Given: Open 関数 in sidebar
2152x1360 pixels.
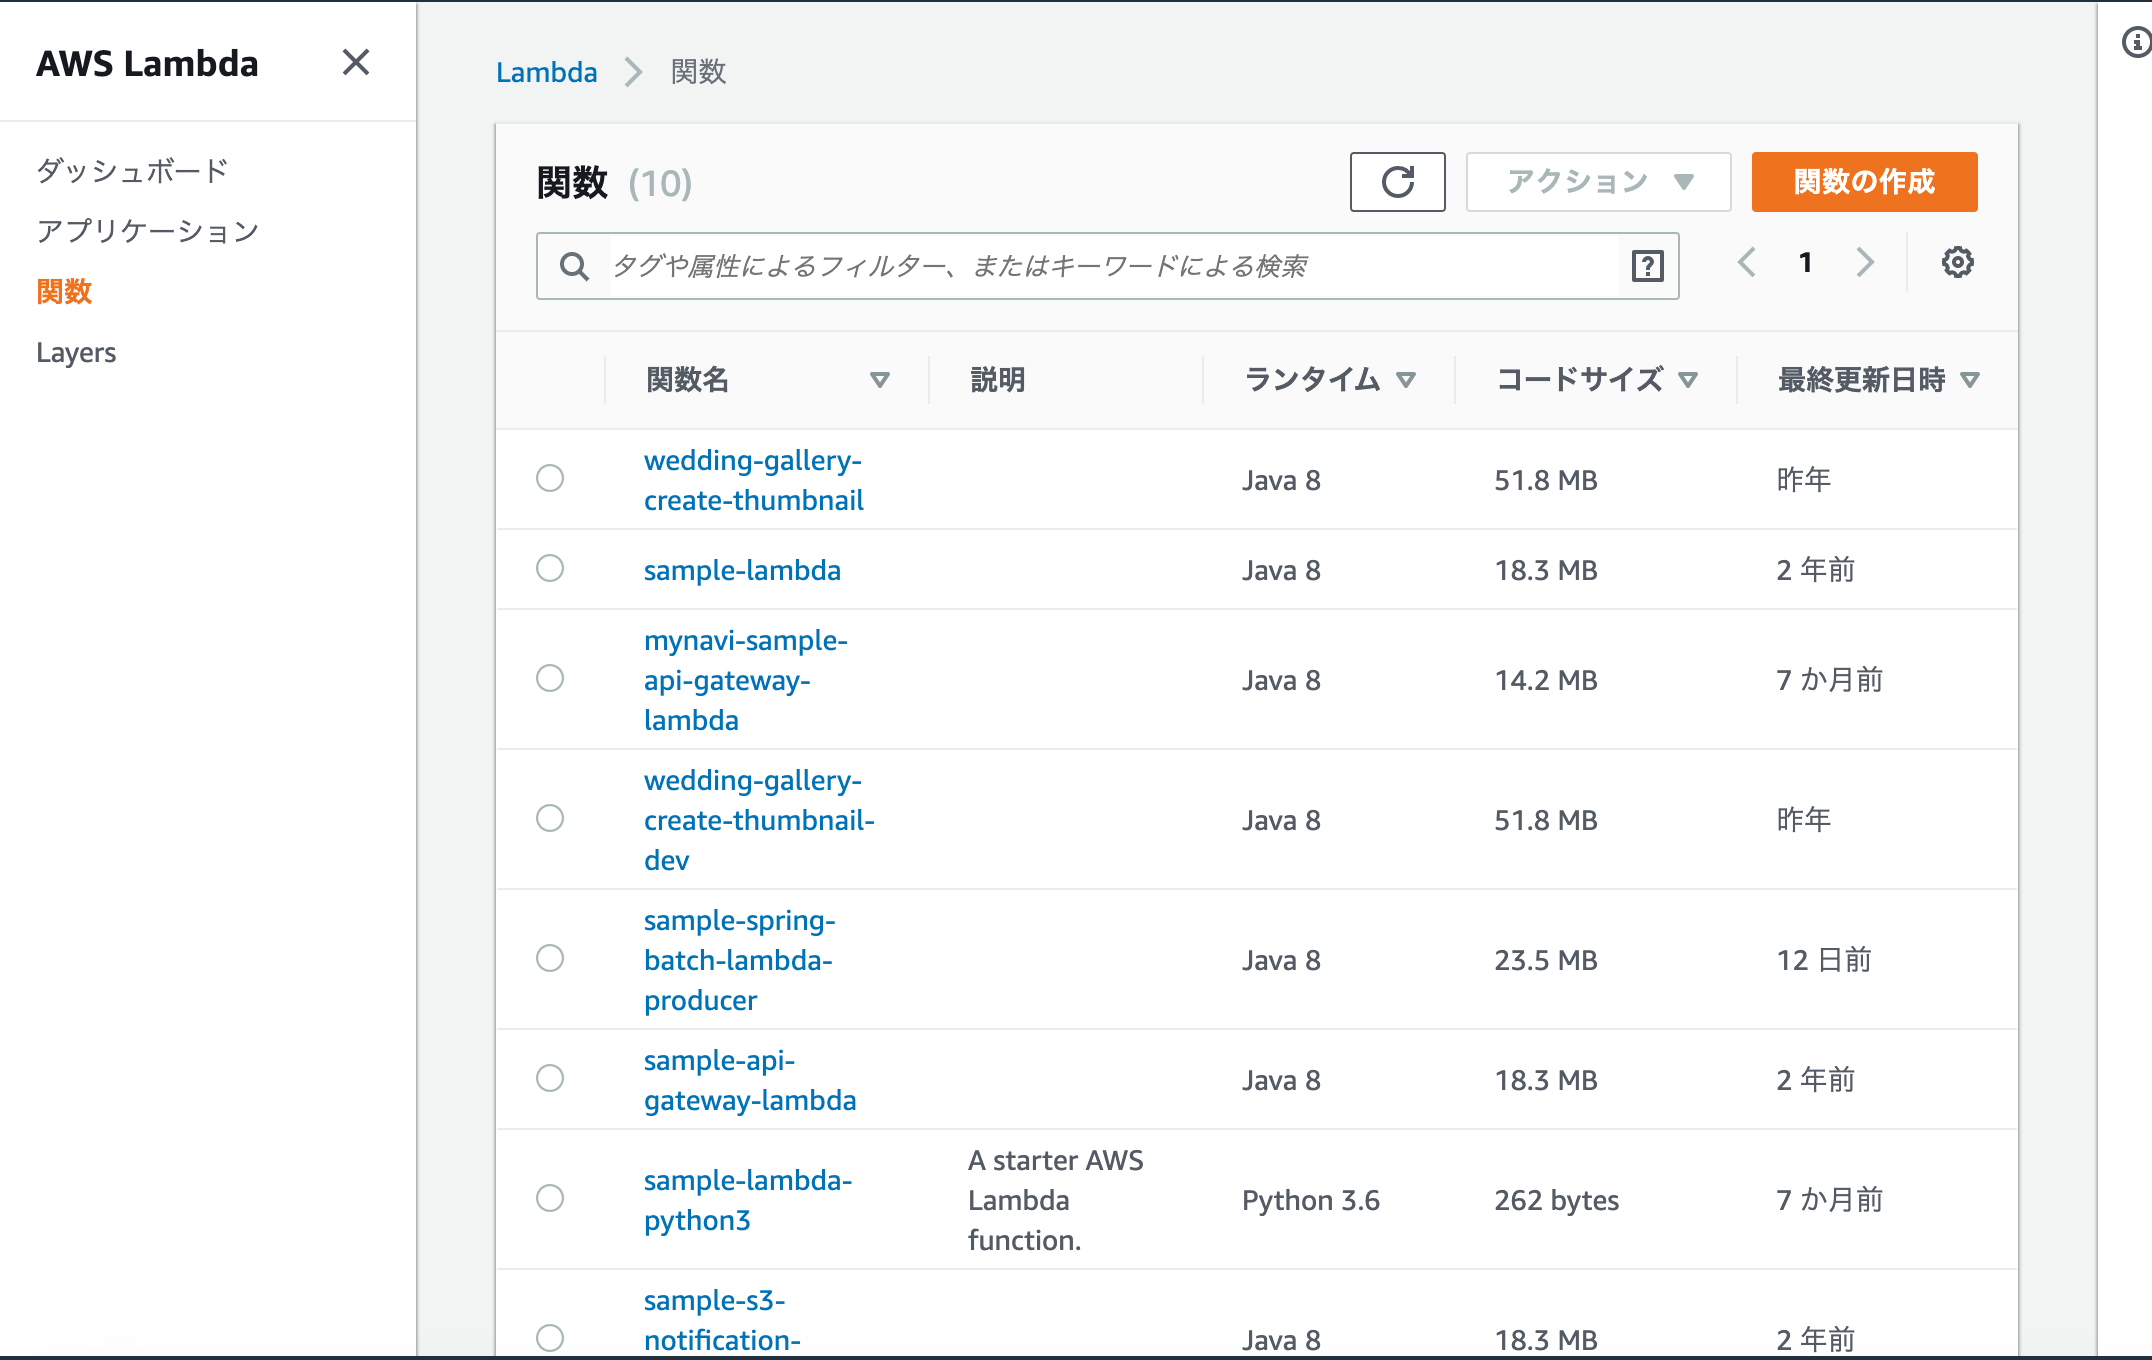Looking at the screenshot, I should click(64, 292).
